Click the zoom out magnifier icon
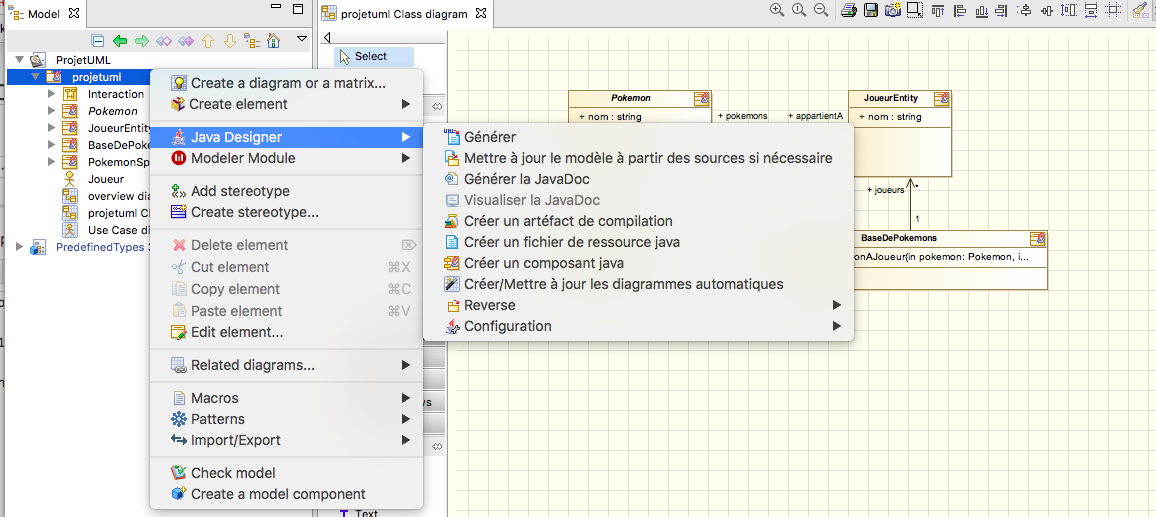The image size is (1156, 517). [x=821, y=11]
